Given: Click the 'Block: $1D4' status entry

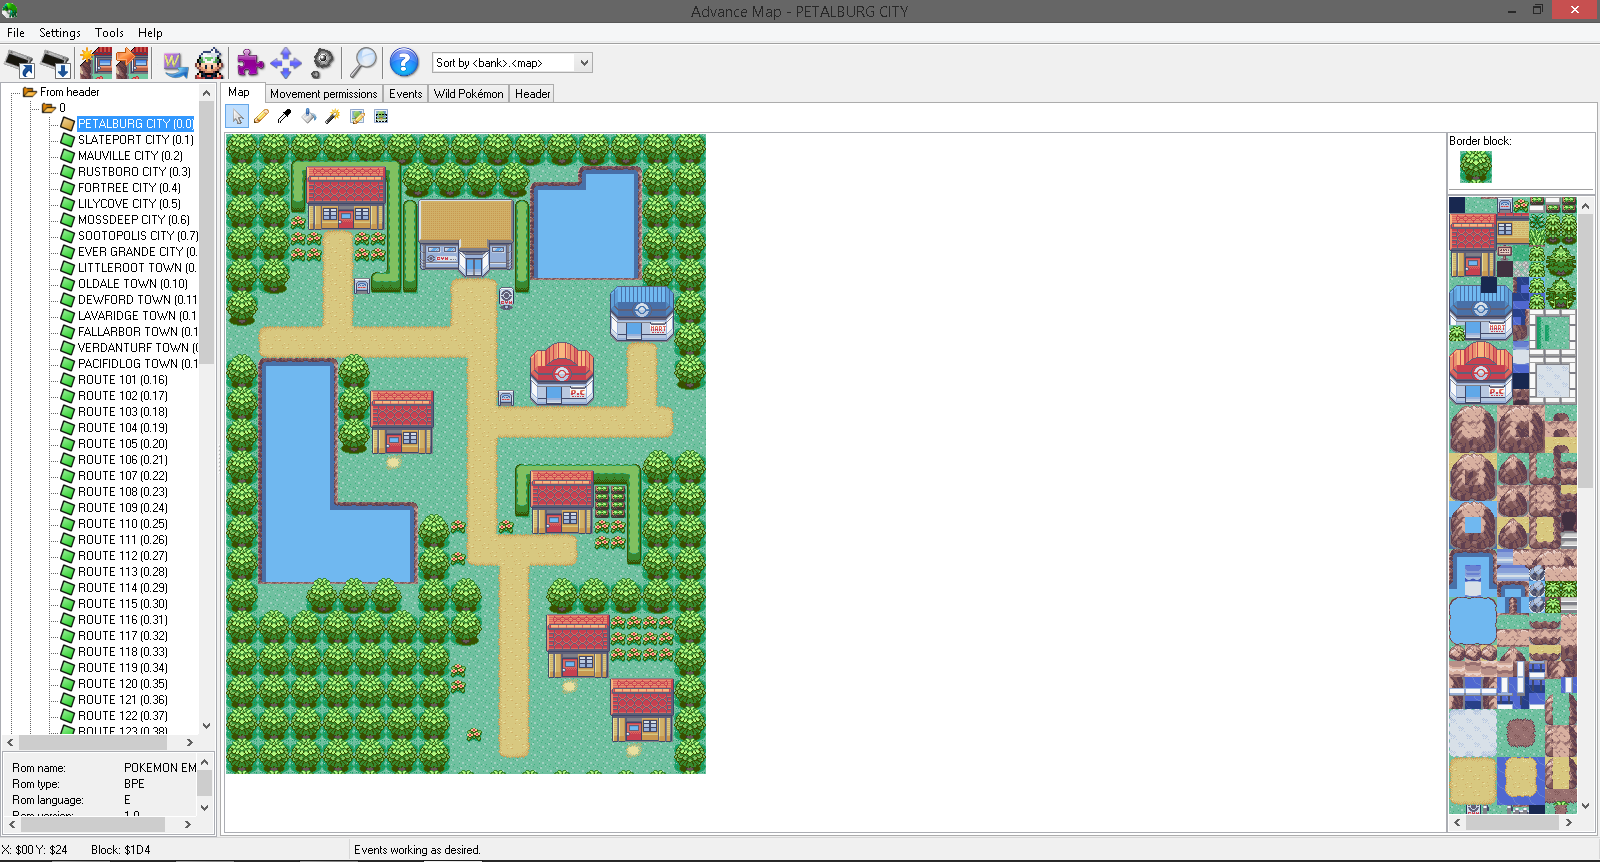Looking at the screenshot, I should pos(121,850).
